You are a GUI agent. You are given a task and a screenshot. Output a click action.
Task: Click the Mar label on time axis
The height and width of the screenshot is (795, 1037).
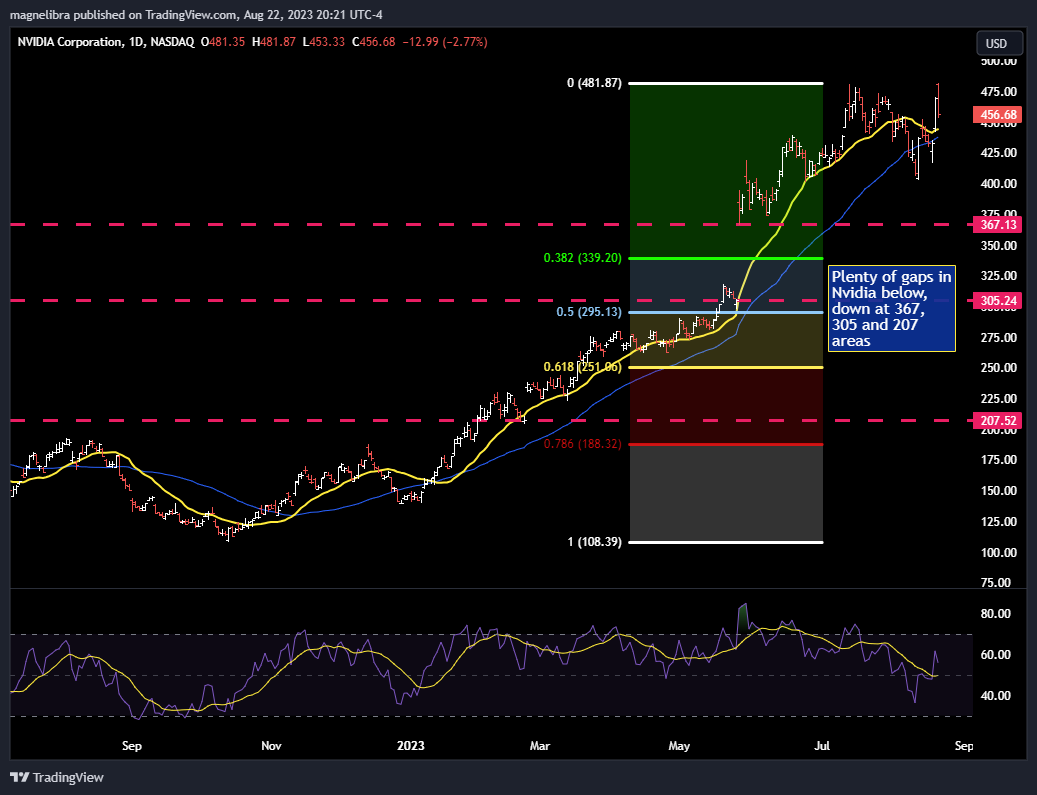(x=540, y=746)
